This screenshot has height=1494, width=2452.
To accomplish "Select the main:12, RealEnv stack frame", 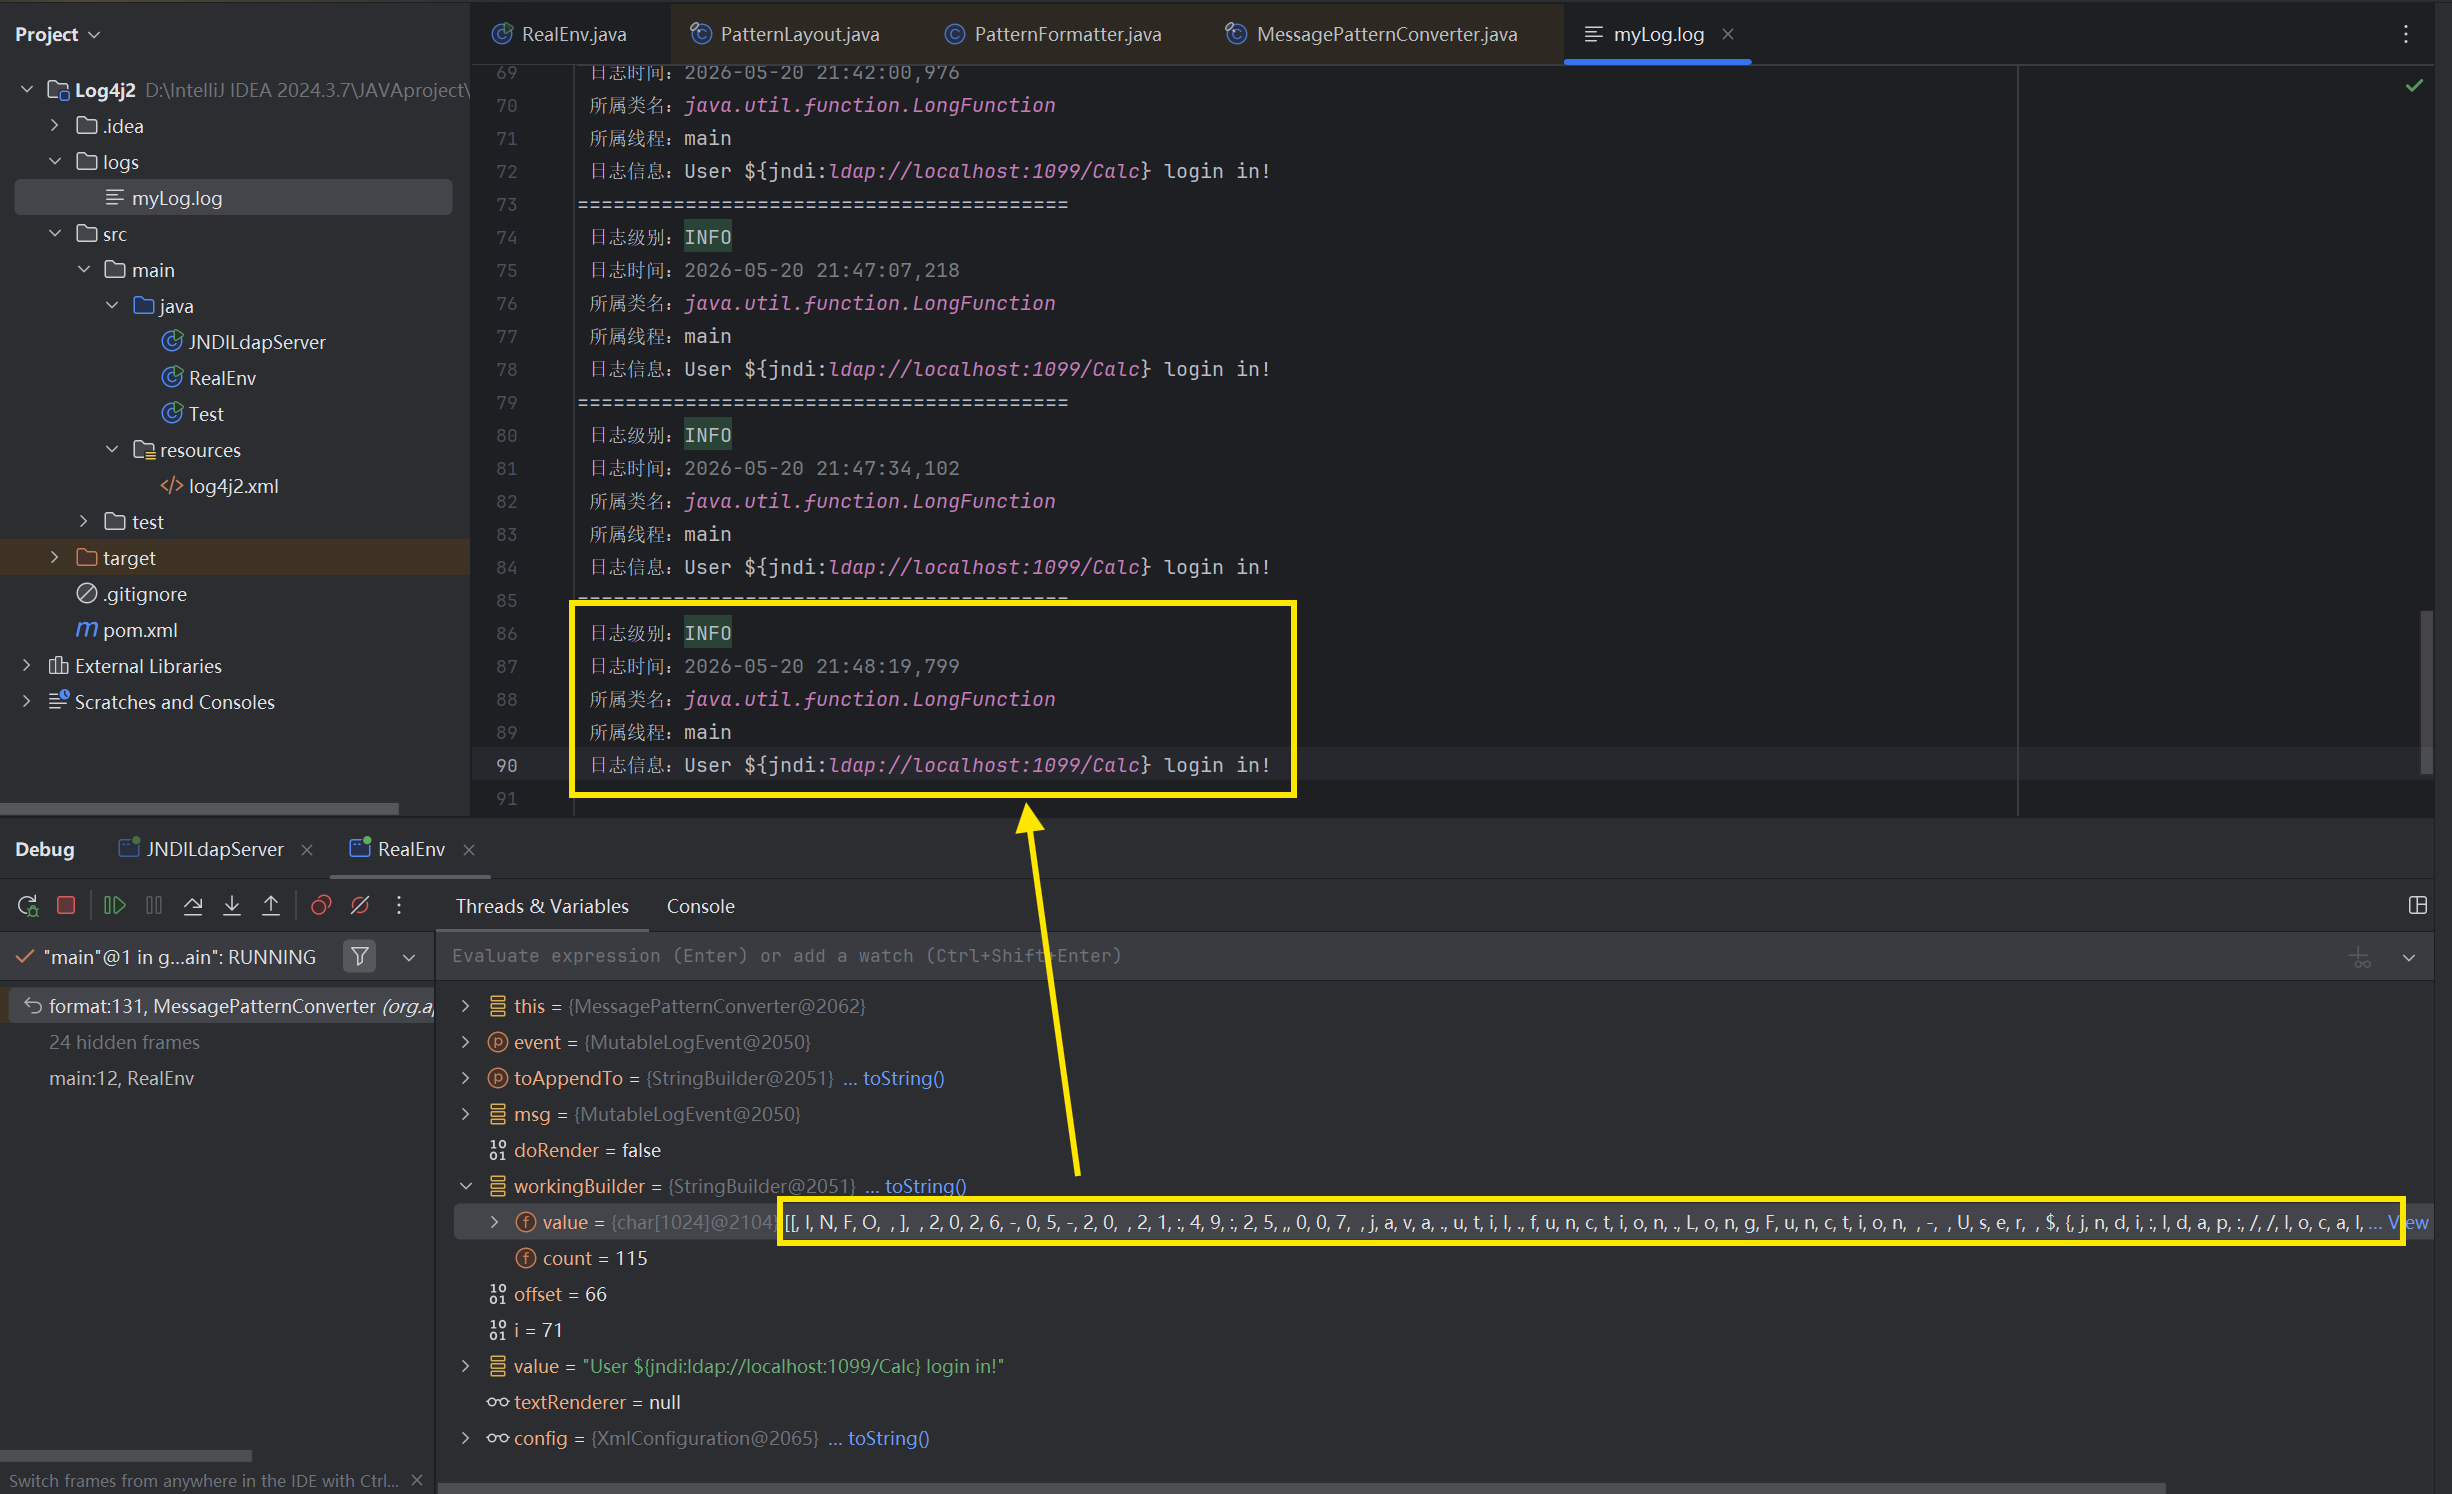I will [121, 1078].
